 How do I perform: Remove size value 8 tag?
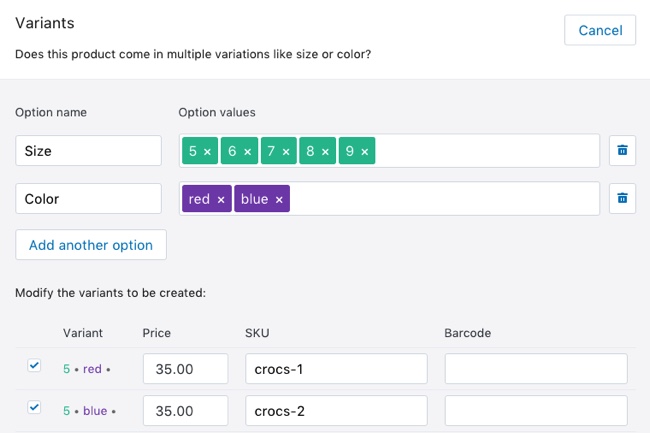pos(325,152)
